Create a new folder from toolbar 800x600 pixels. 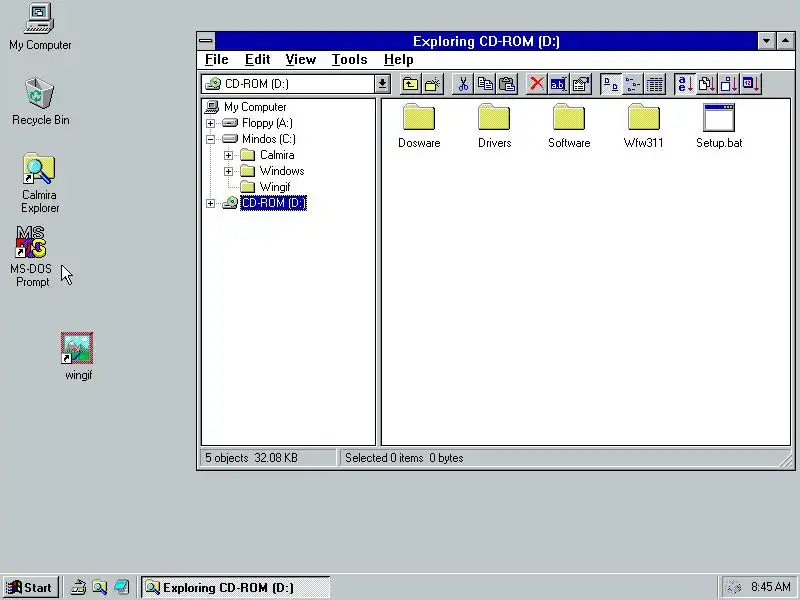coord(432,84)
